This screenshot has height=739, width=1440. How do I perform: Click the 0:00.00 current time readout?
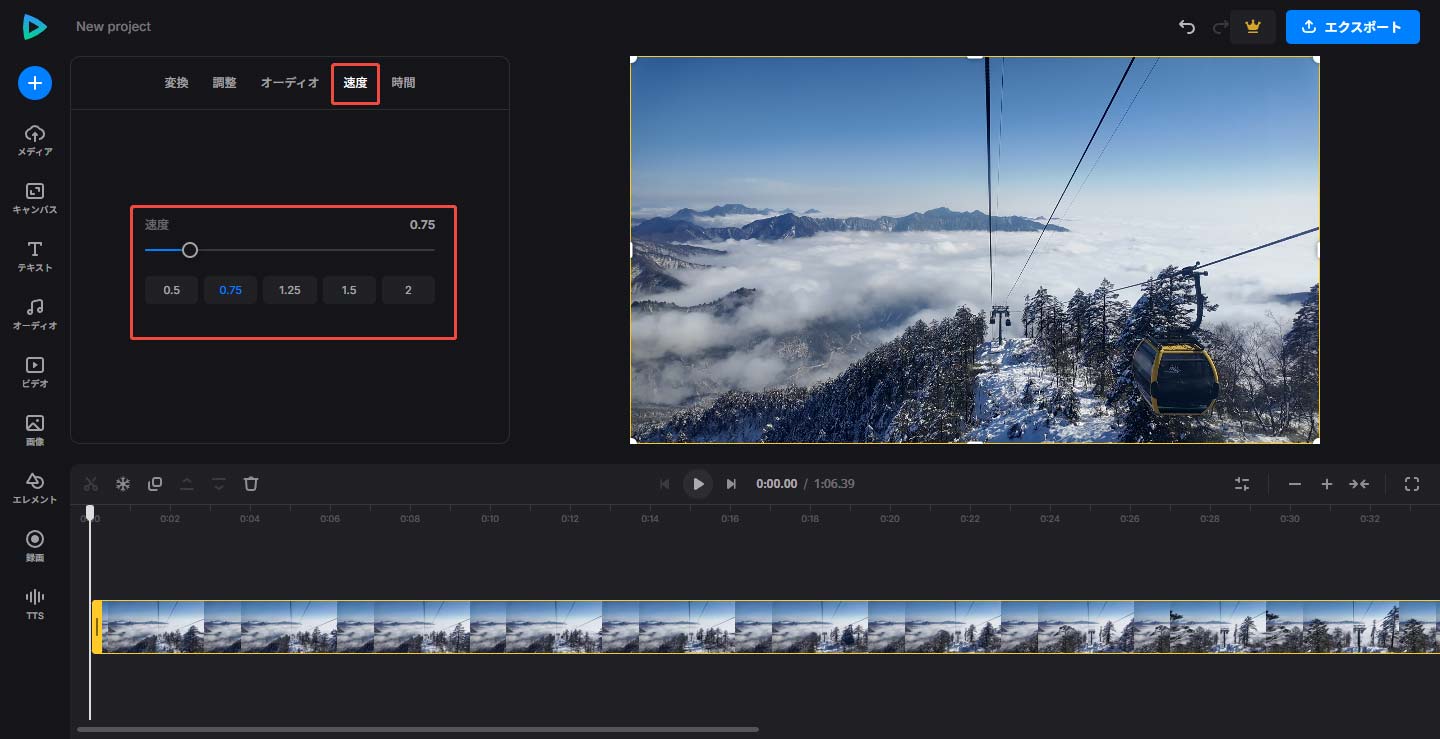click(777, 484)
